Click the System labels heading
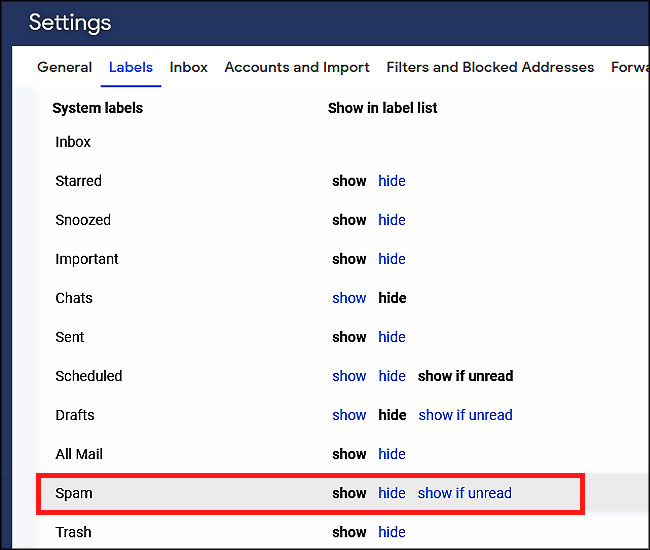This screenshot has width=650, height=550. (97, 108)
